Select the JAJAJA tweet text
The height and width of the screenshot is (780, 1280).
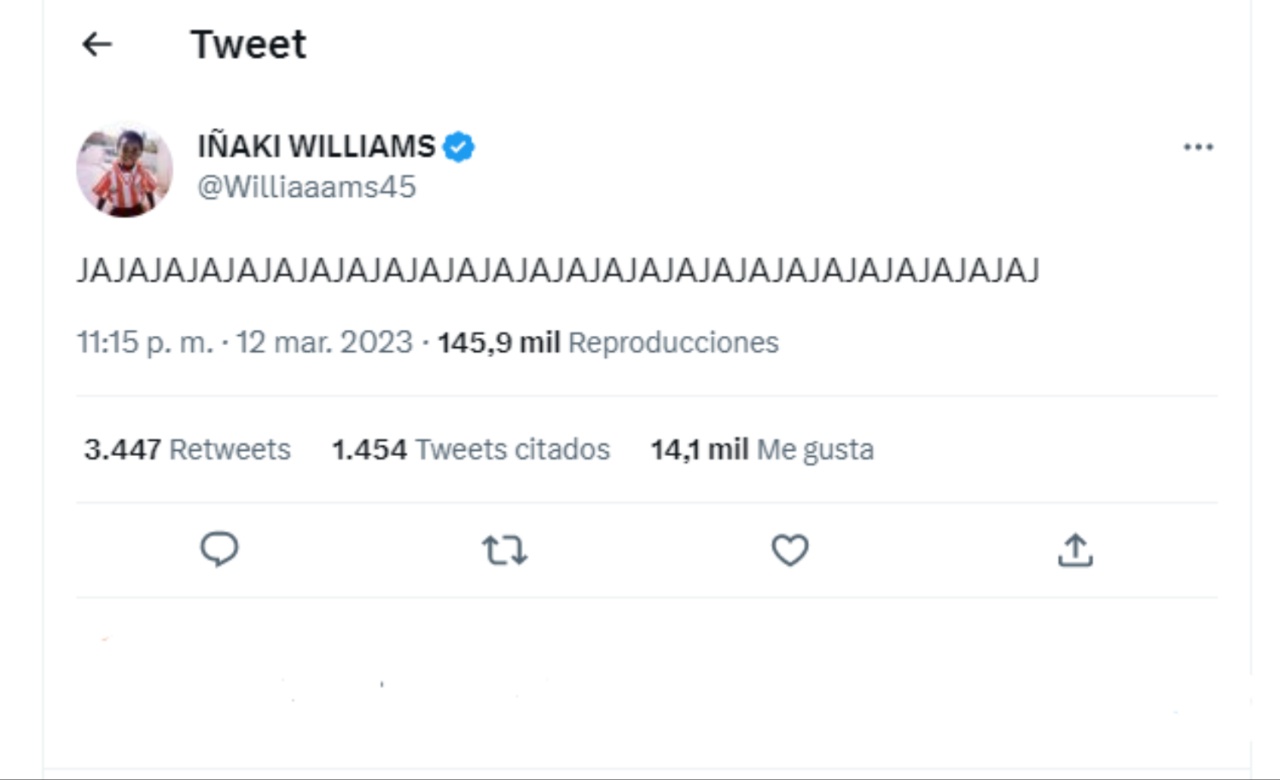pyautogui.click(x=560, y=268)
